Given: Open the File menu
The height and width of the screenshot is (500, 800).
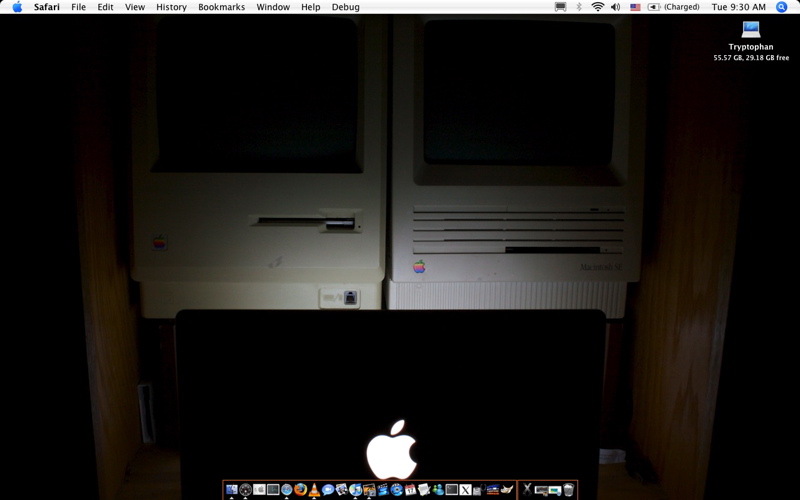Looking at the screenshot, I should [x=78, y=7].
